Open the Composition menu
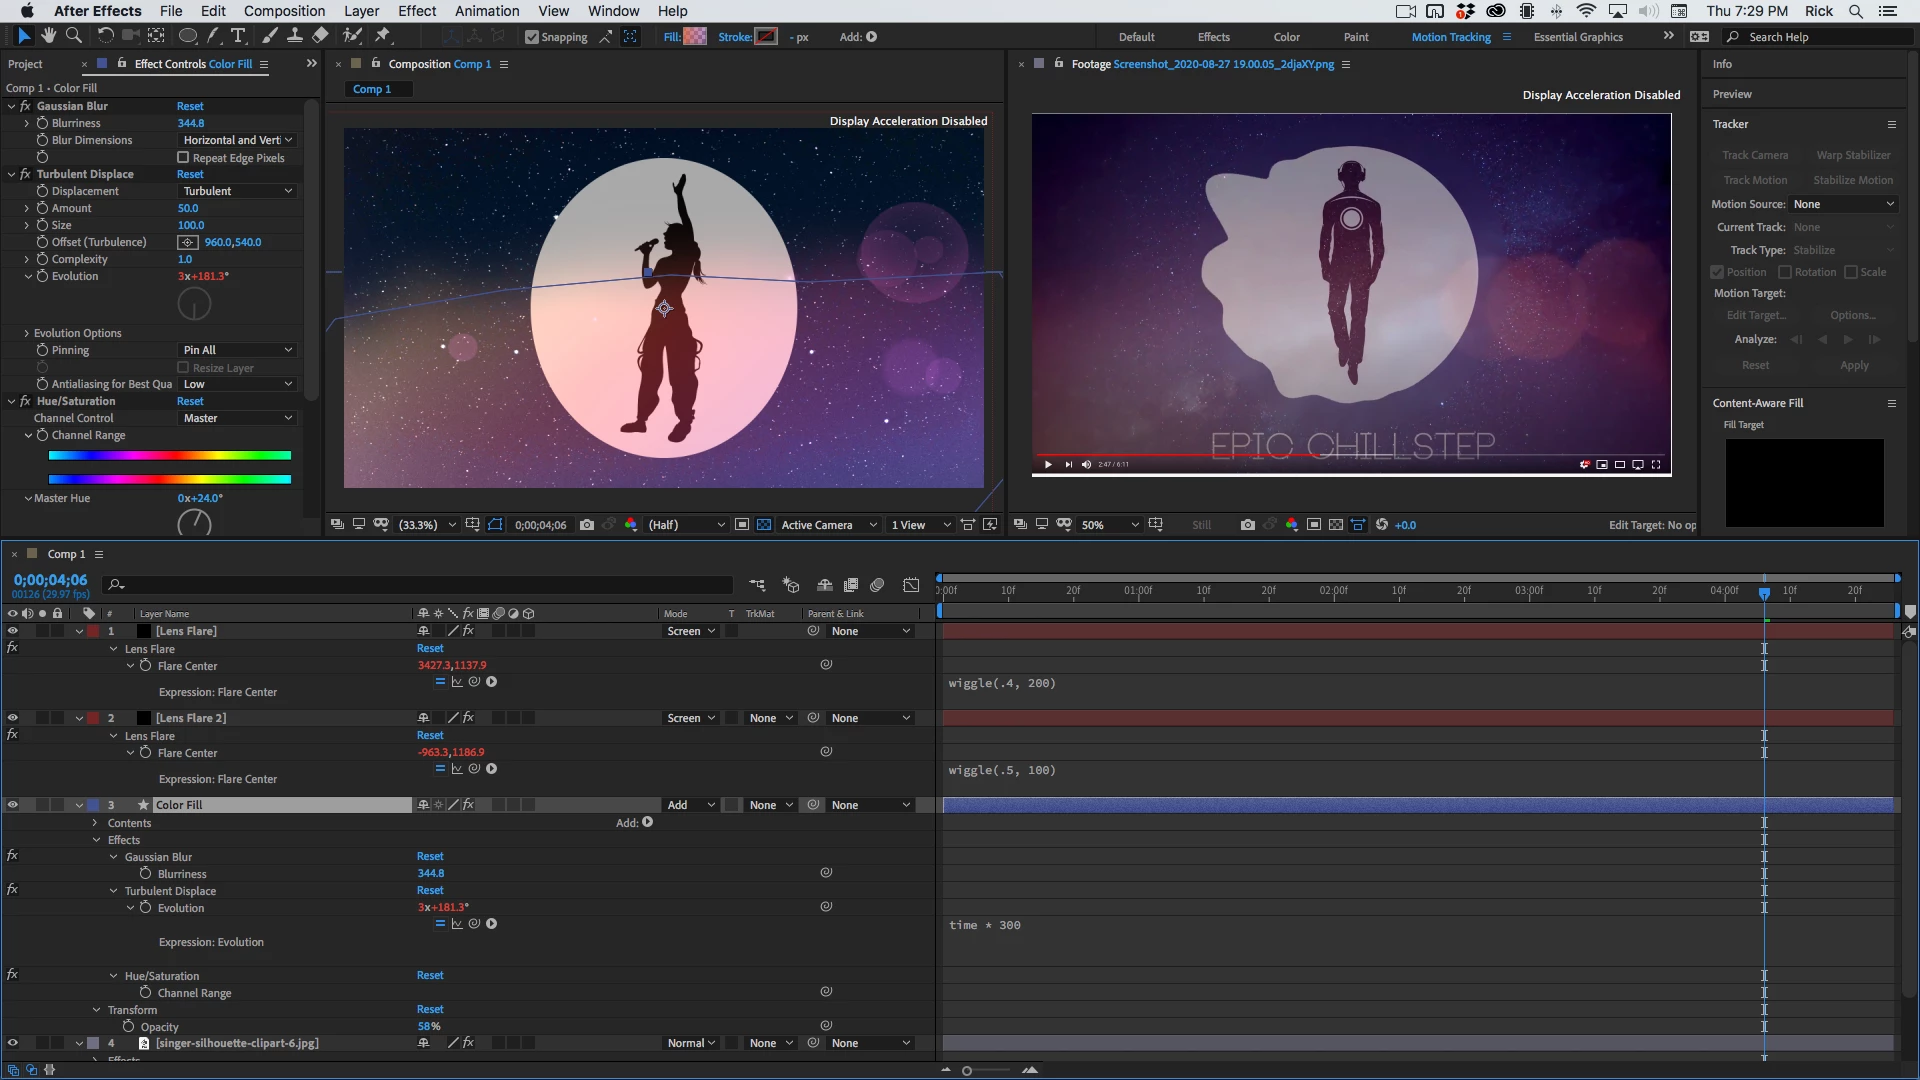The width and height of the screenshot is (1920, 1080). 284,11
